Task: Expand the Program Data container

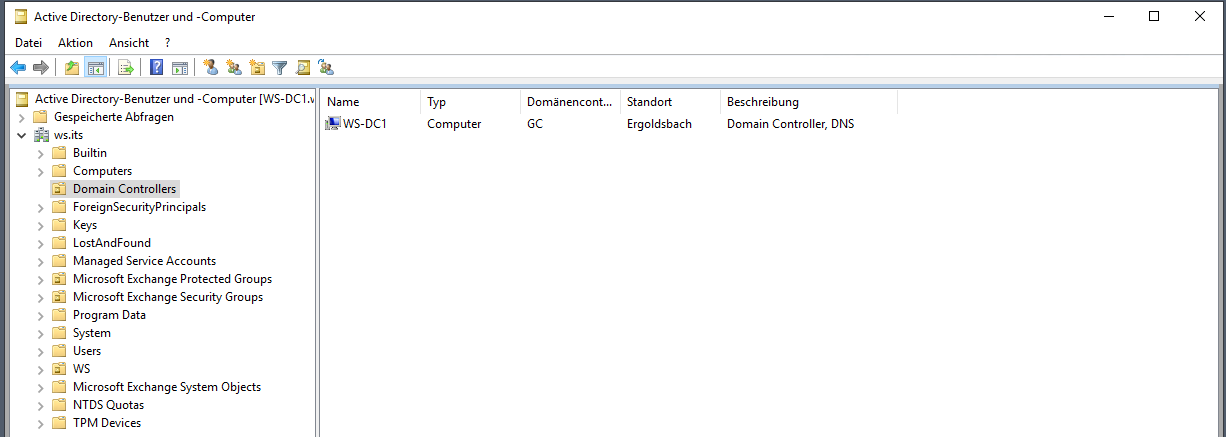Action: click(x=40, y=315)
